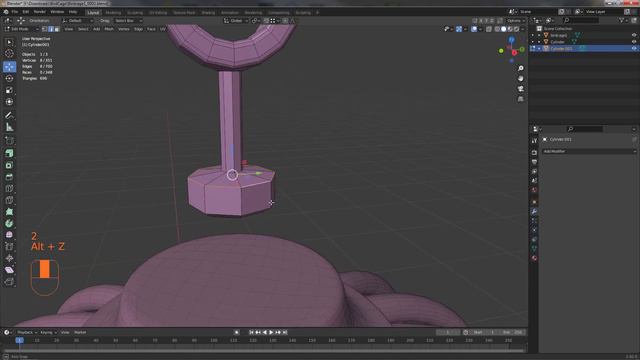This screenshot has width=640, height=360.
Task: Expand the birdcage1 outliner row
Action: (x=539, y=35)
